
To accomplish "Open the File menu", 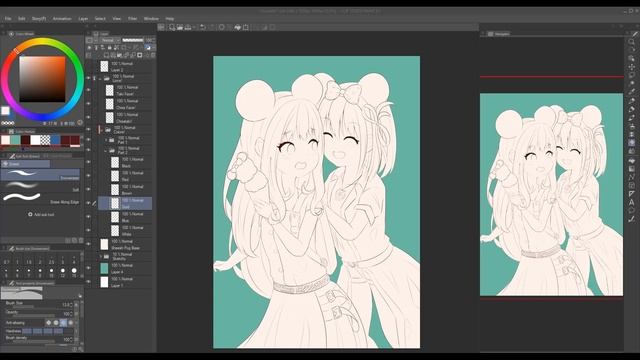I will point(8,19).
